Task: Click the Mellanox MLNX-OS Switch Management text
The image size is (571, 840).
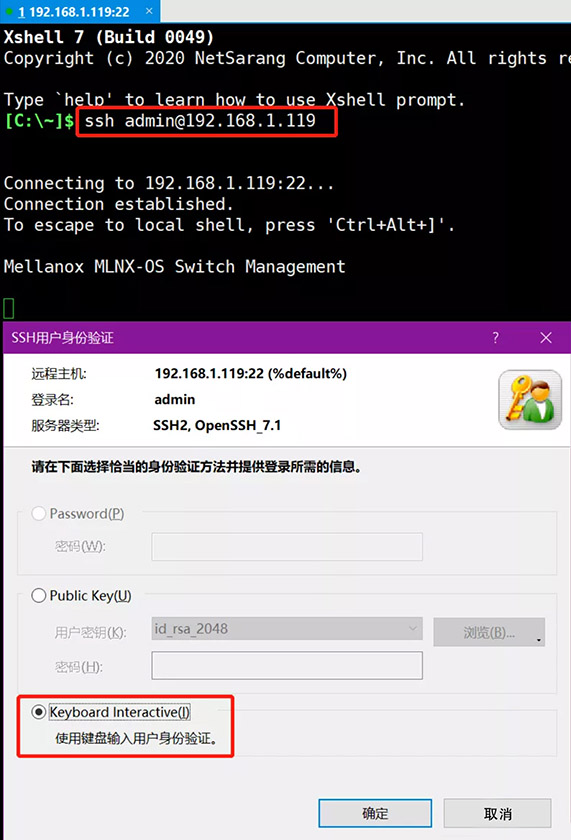Action: pyautogui.click(x=175, y=267)
